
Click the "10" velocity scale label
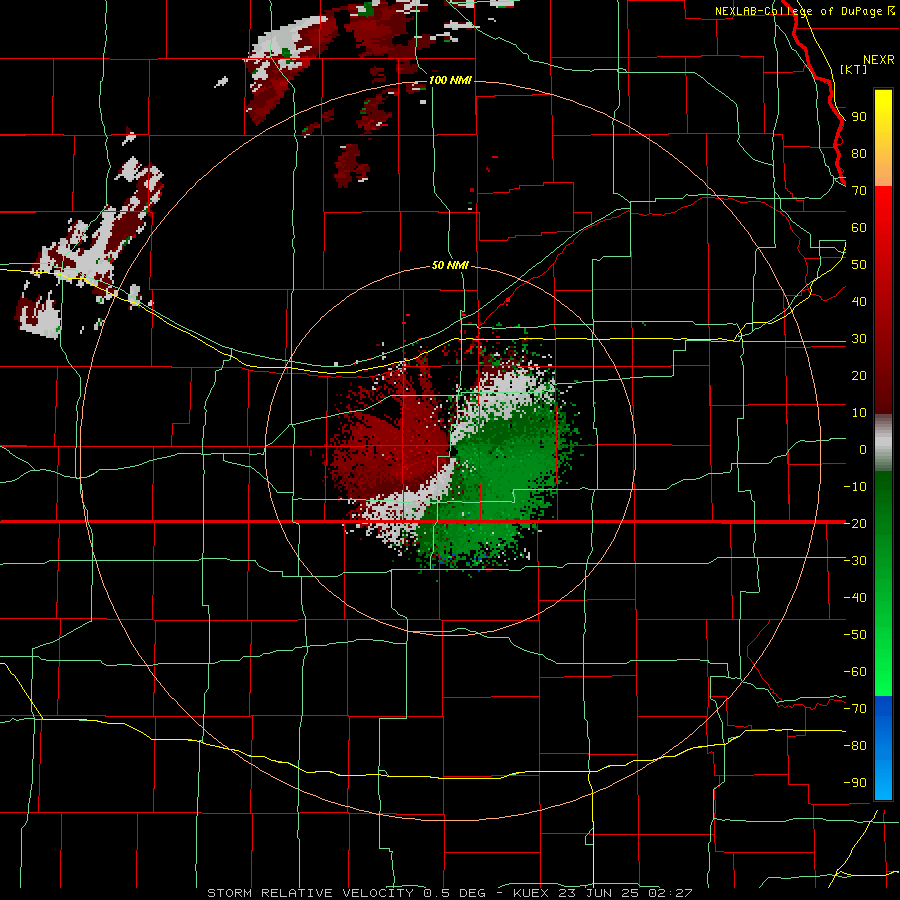(859, 413)
